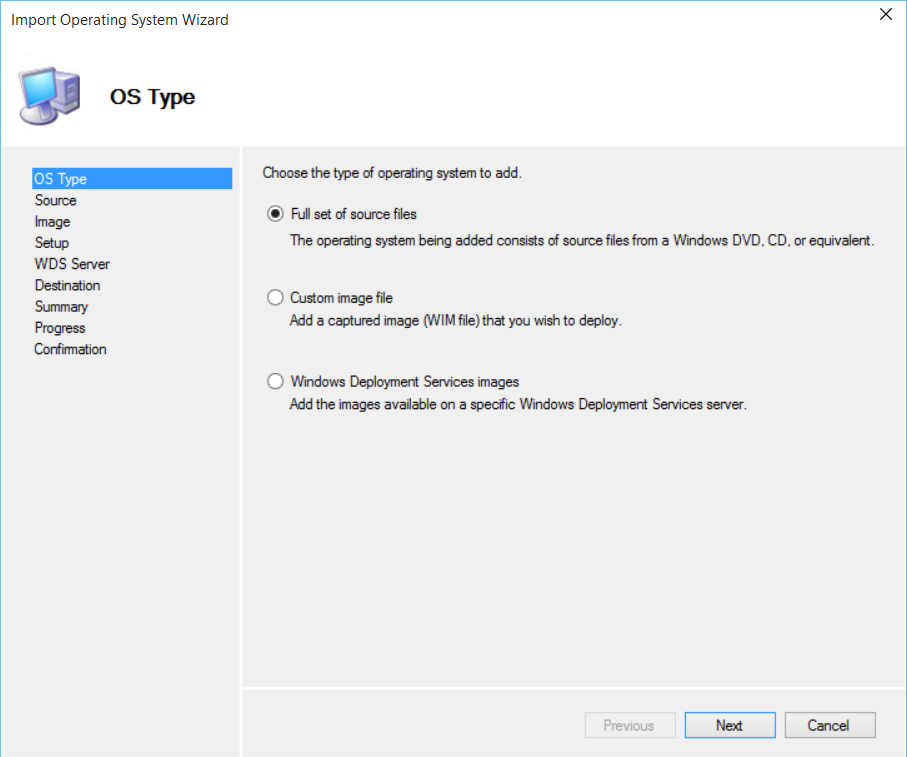
Task: Click the Progress step in sidebar
Action: [x=60, y=328]
